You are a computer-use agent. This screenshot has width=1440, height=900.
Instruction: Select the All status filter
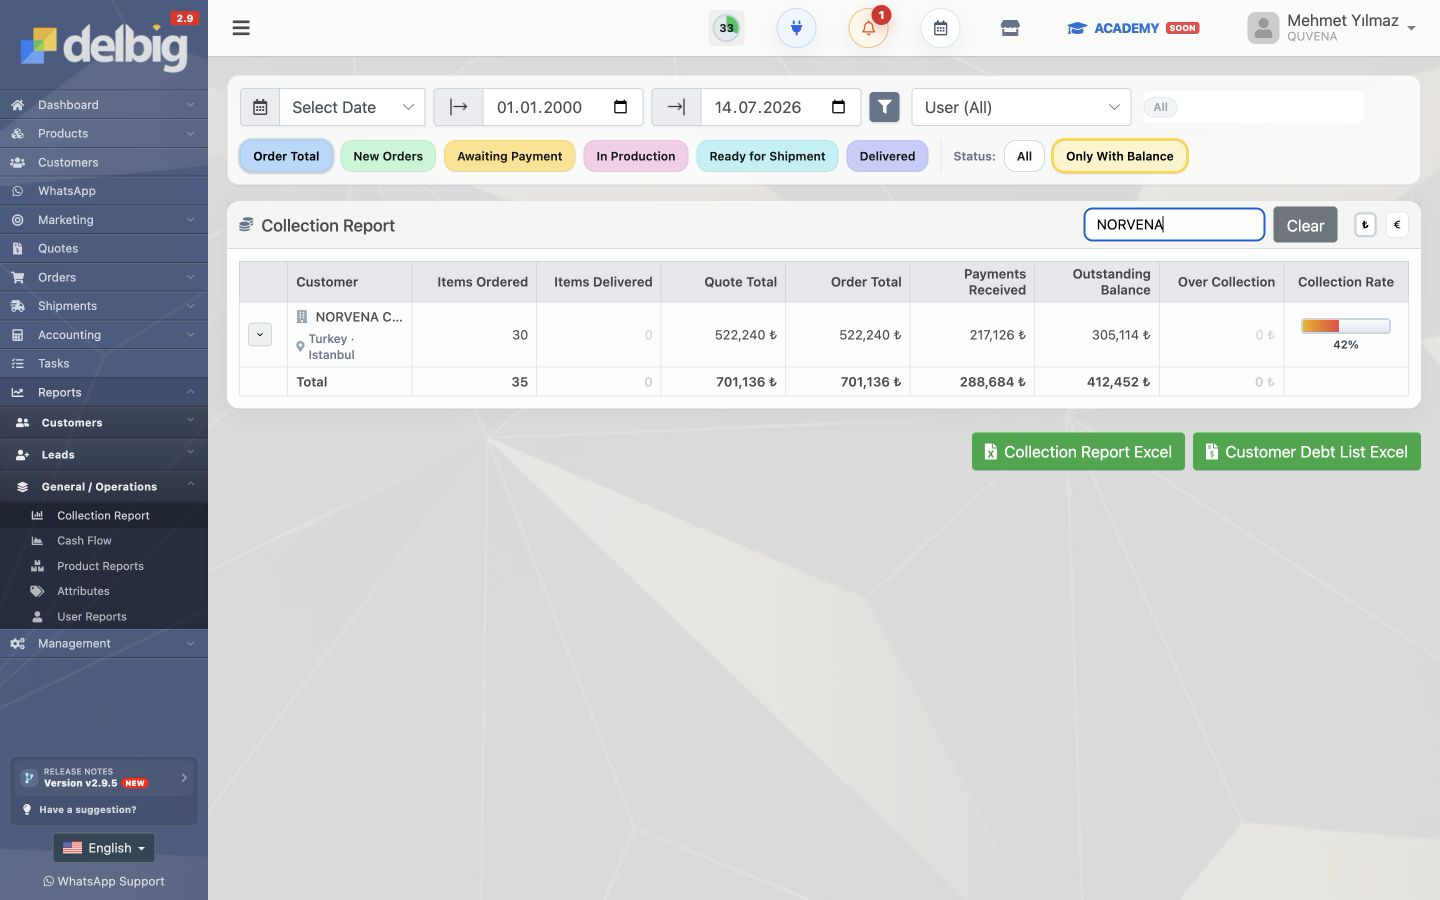[1024, 156]
